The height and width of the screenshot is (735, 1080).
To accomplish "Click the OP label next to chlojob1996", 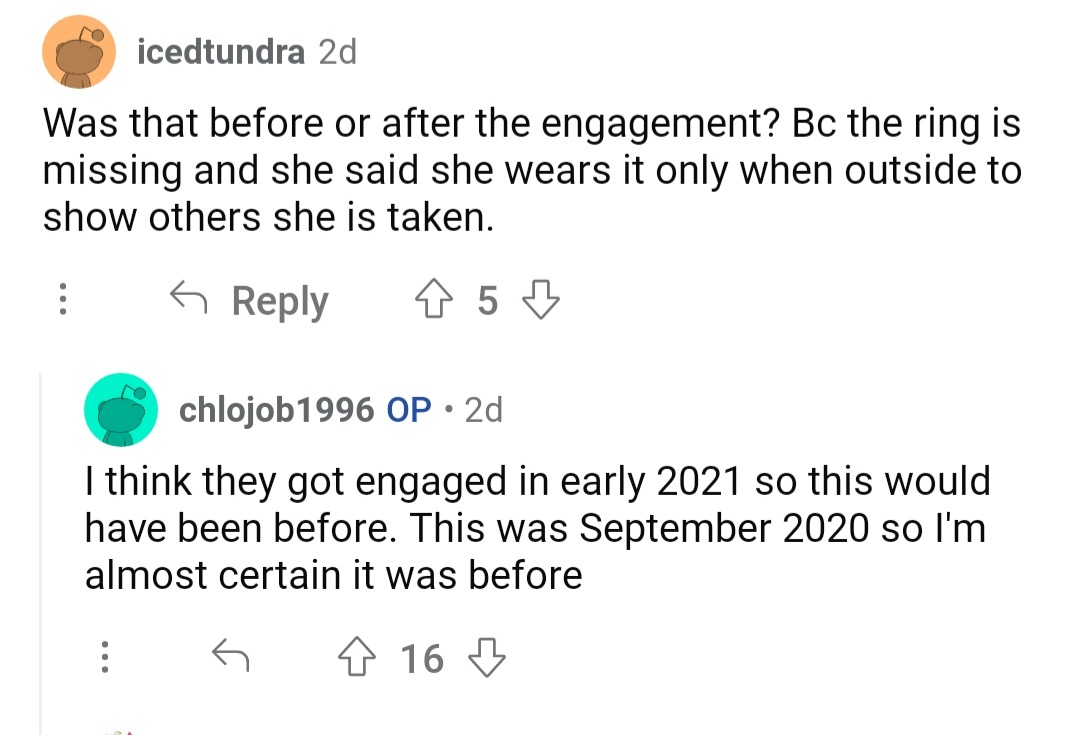I will coord(409,409).
